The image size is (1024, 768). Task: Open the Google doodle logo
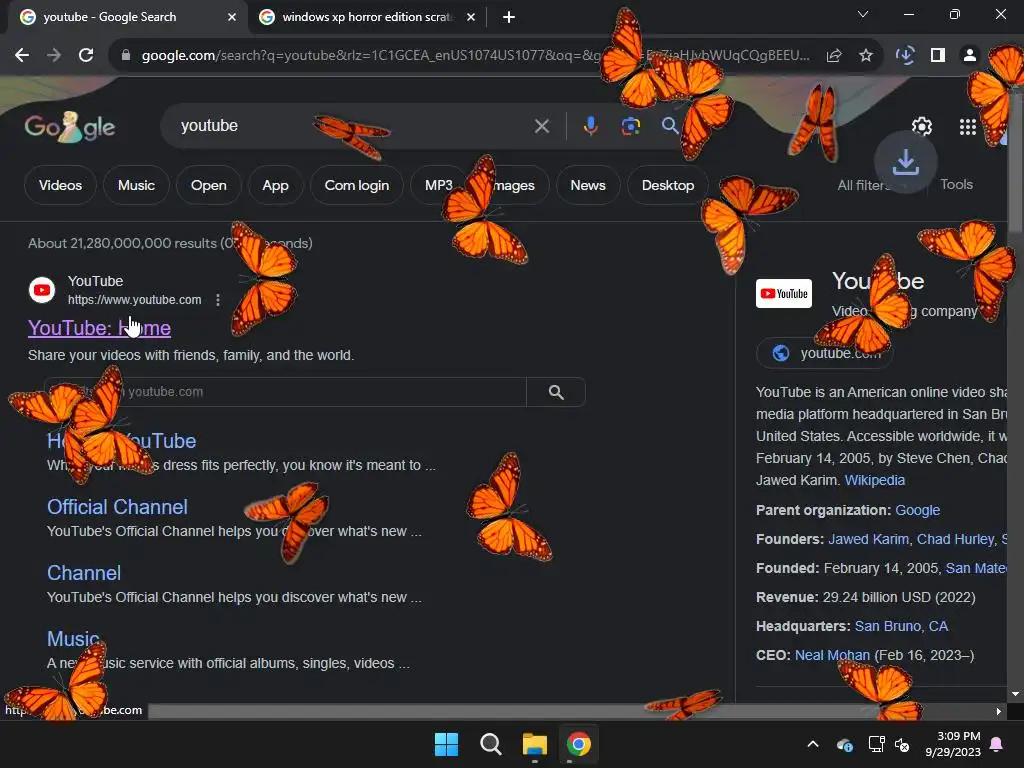coord(70,127)
